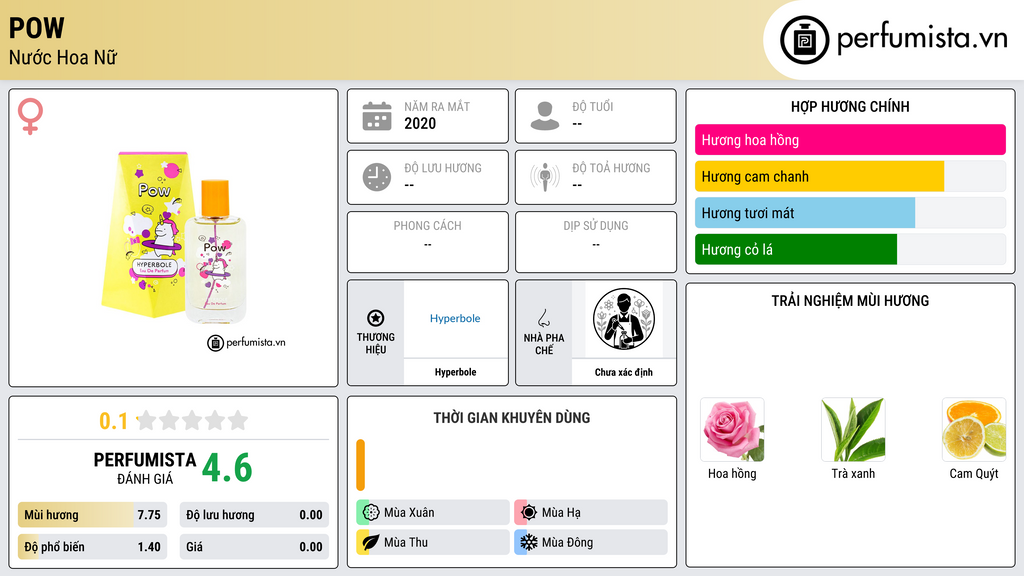Click the Mùa Hạ sun icon
This screenshot has height=576, width=1024.
529,513
